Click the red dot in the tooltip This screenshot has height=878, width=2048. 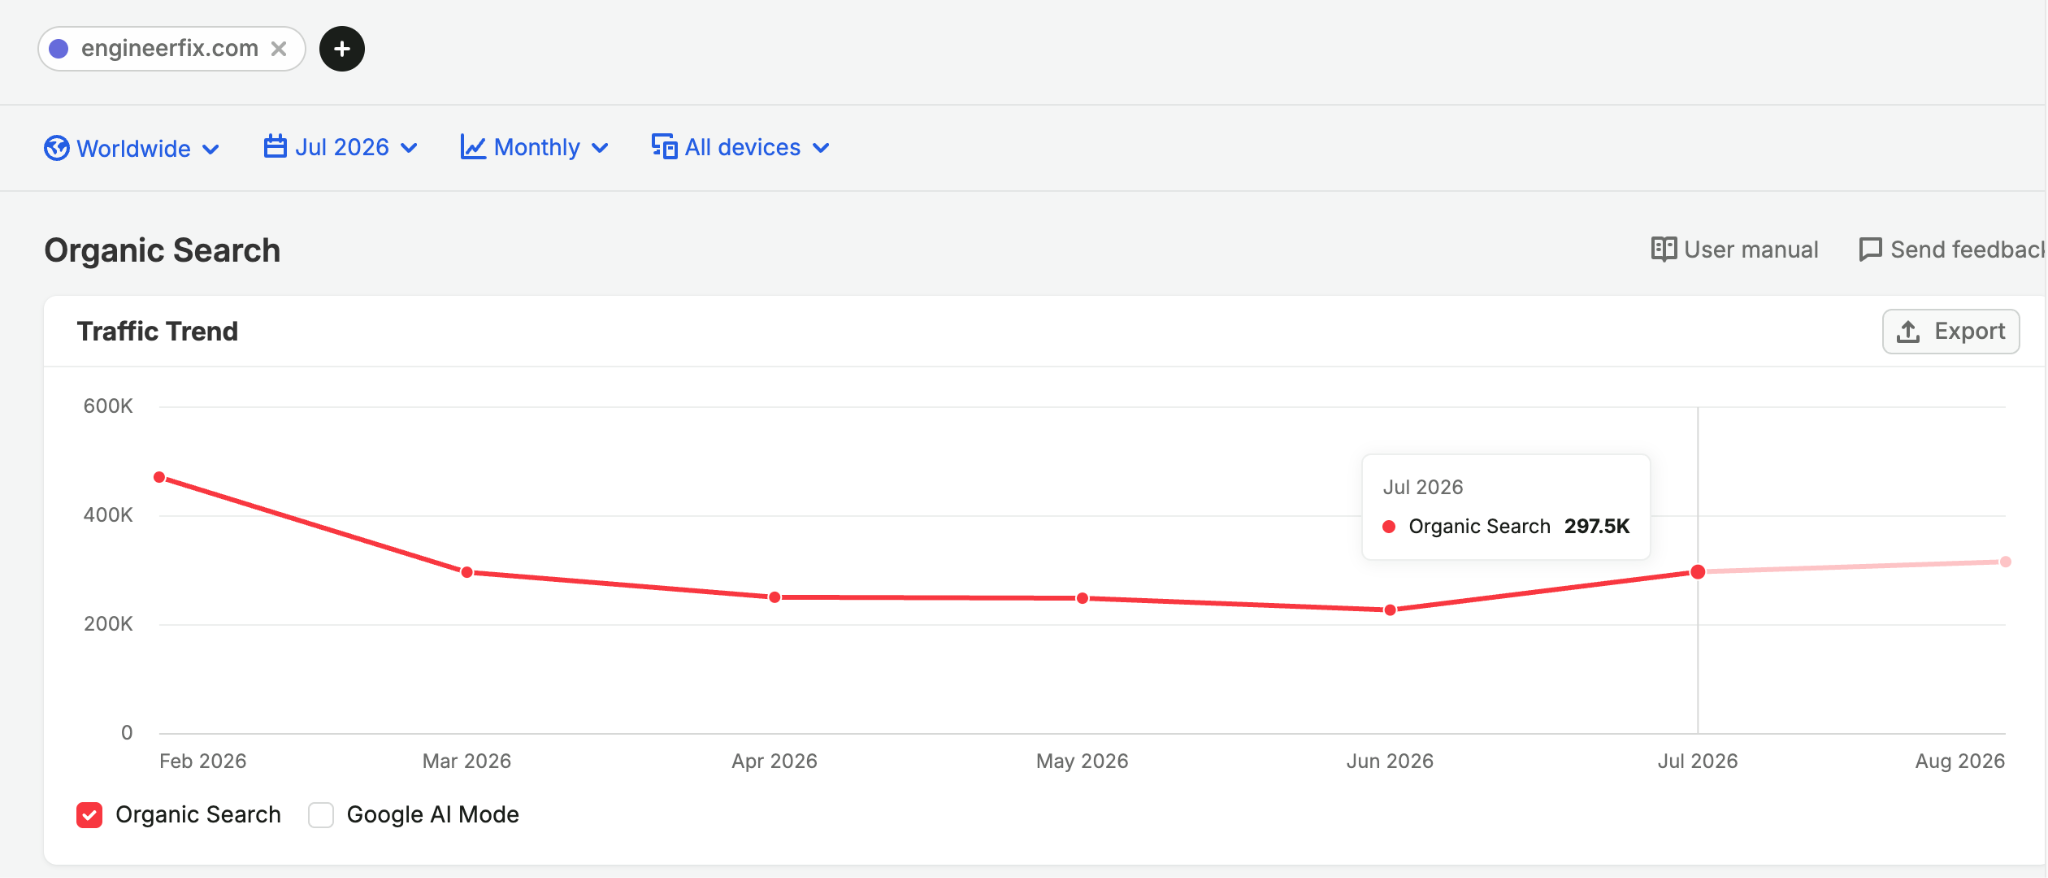coord(1389,527)
